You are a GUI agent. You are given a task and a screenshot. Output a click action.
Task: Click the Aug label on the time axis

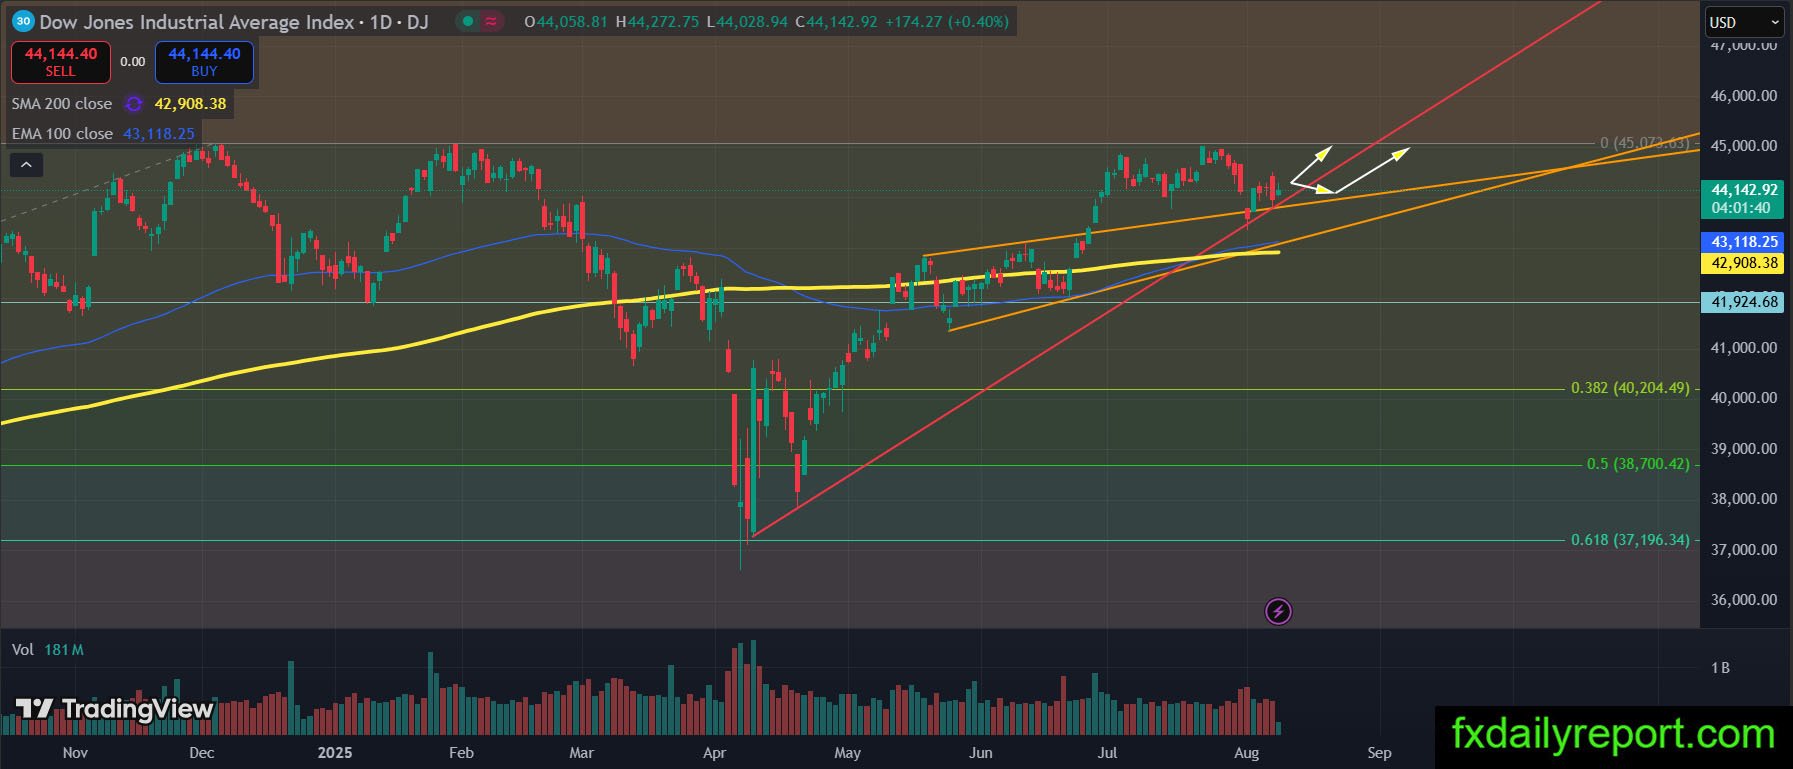click(x=1246, y=753)
